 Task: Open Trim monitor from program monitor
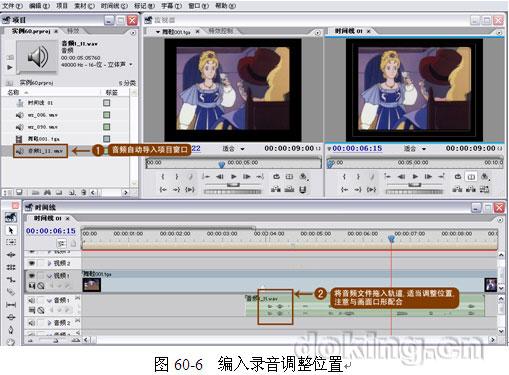tap(484, 189)
